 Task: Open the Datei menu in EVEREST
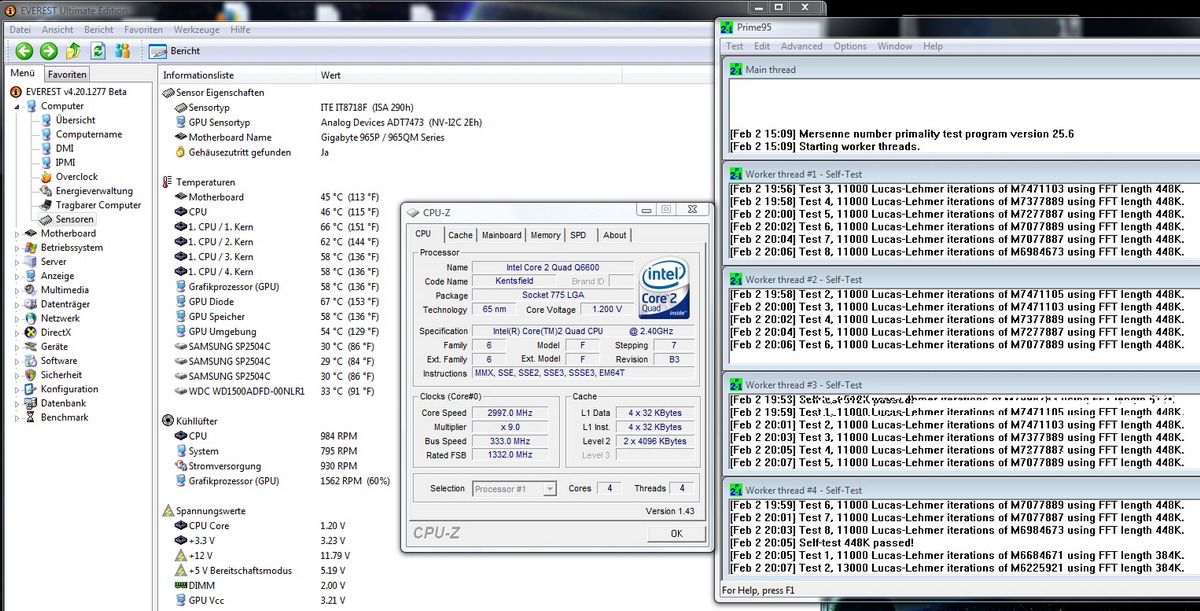(20, 30)
